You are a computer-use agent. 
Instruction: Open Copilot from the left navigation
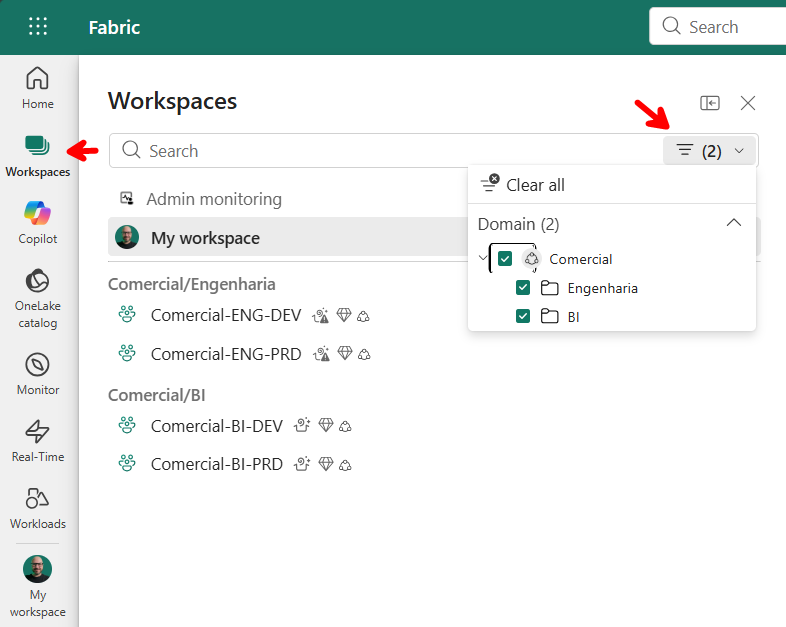coord(38,222)
